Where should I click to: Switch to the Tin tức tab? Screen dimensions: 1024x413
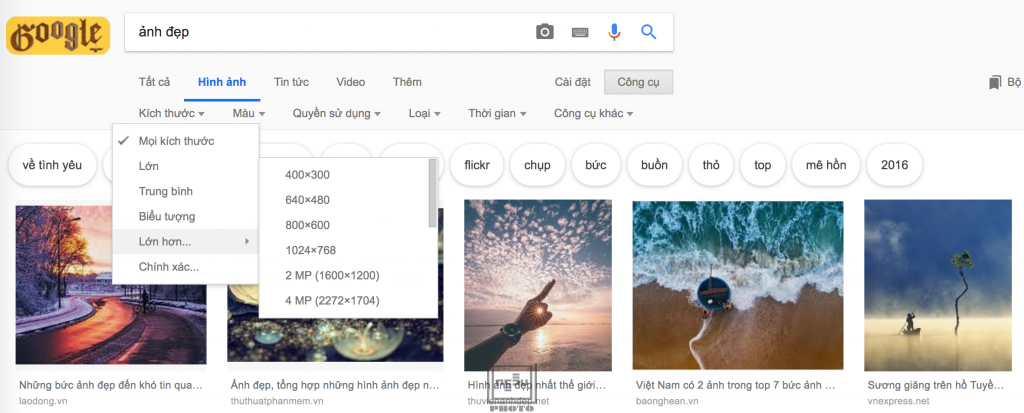pyautogui.click(x=291, y=82)
